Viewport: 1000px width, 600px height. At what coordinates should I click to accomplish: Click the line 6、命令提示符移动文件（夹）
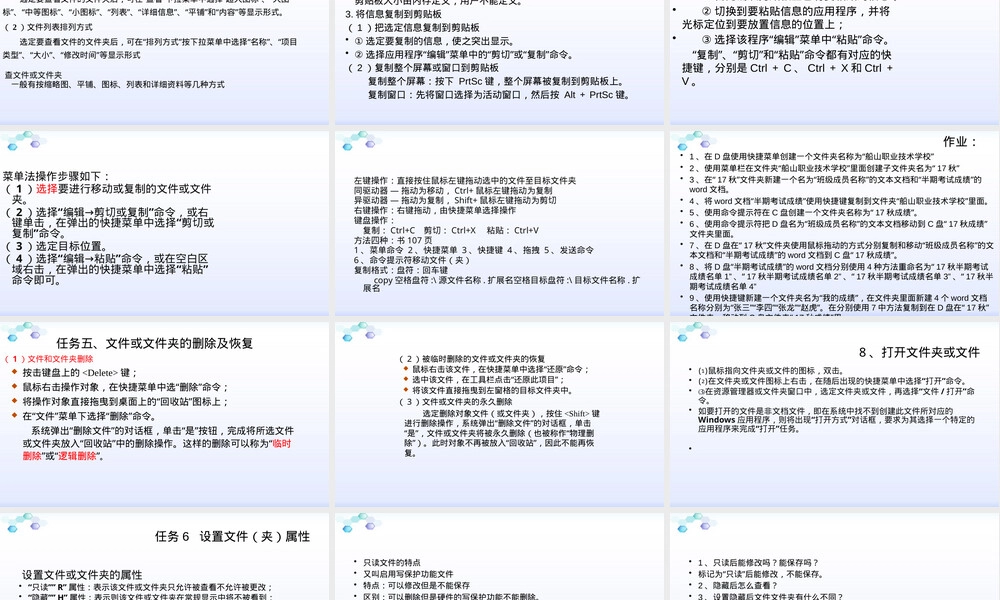point(412,260)
